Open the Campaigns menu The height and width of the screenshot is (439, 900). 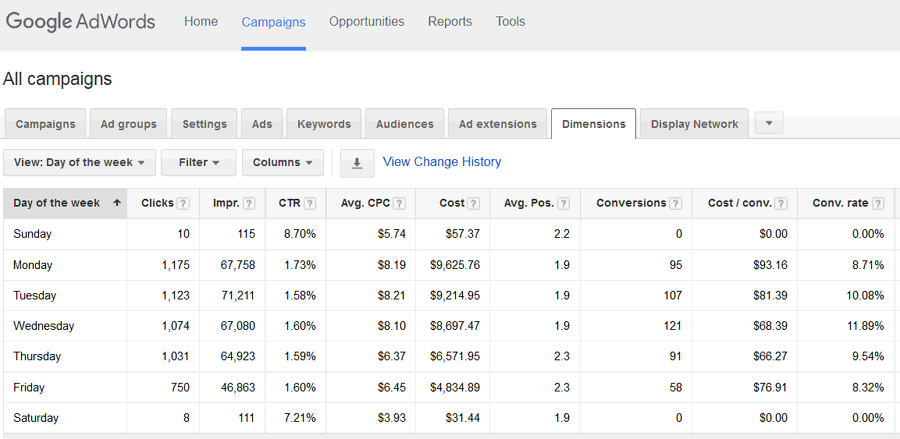[x=273, y=22]
